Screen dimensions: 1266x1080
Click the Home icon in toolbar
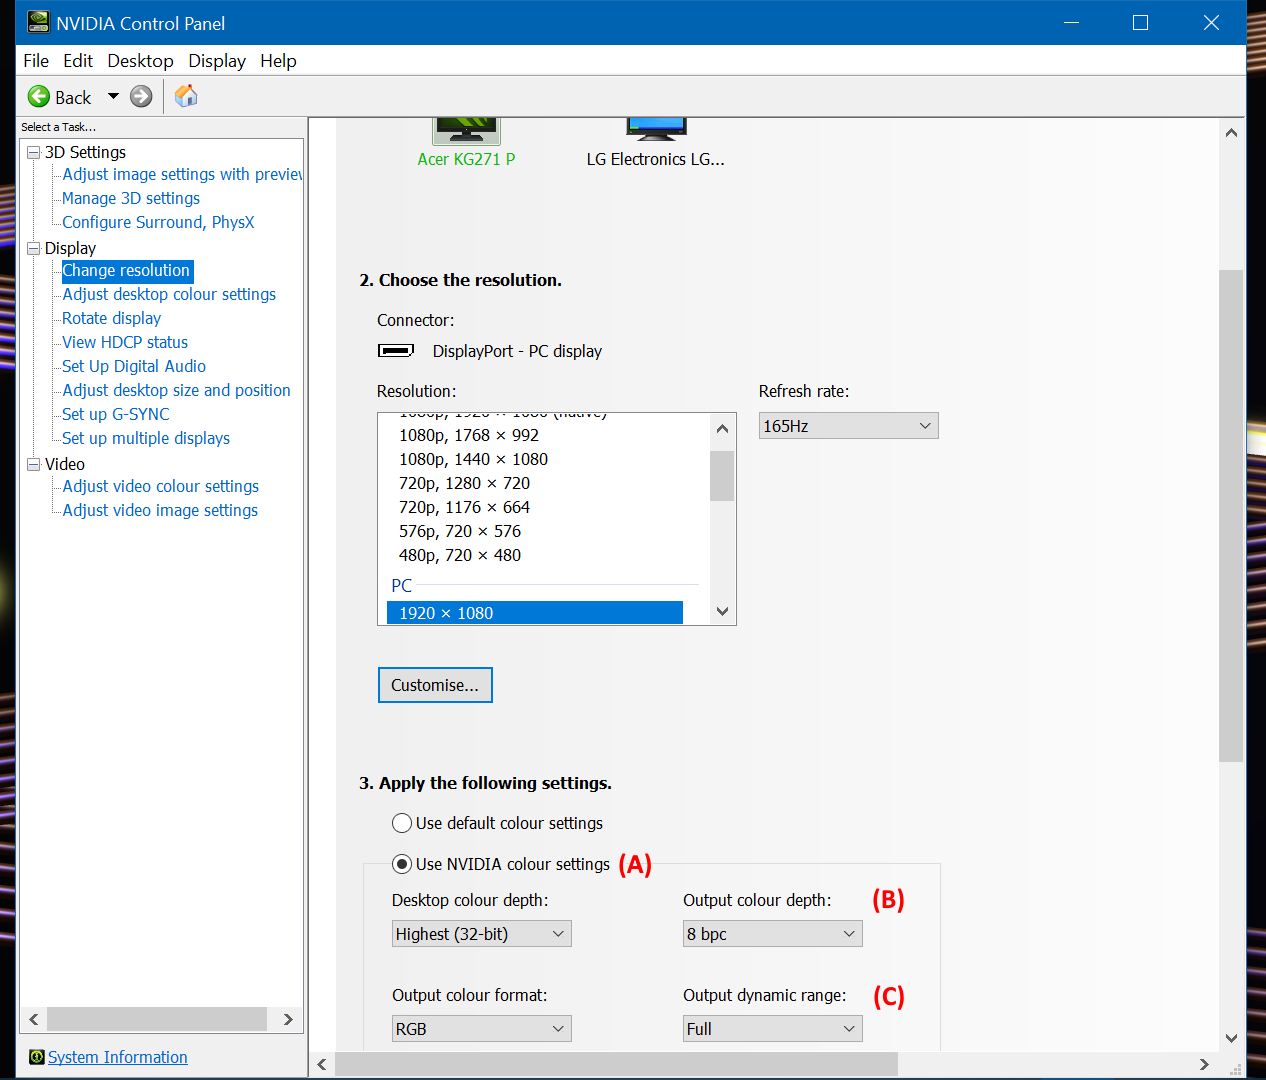186,96
